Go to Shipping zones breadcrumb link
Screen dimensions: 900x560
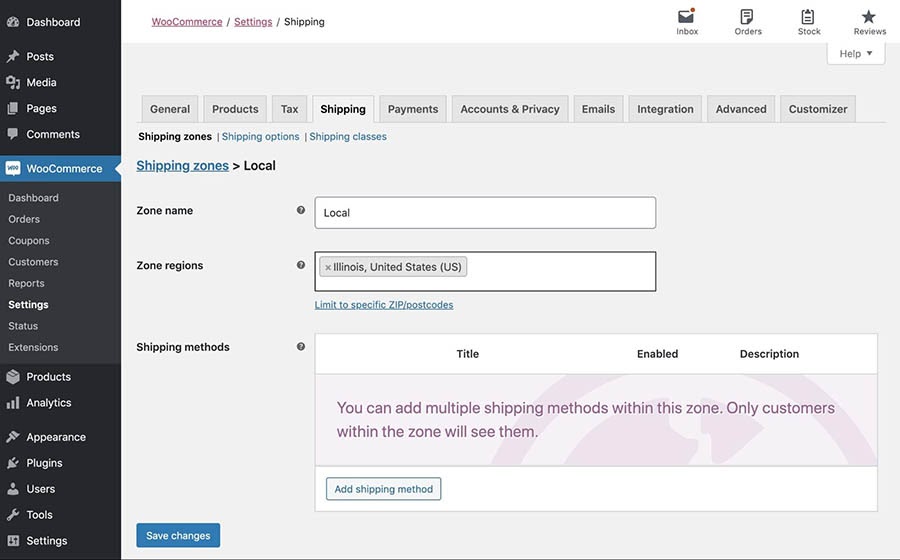(182, 166)
